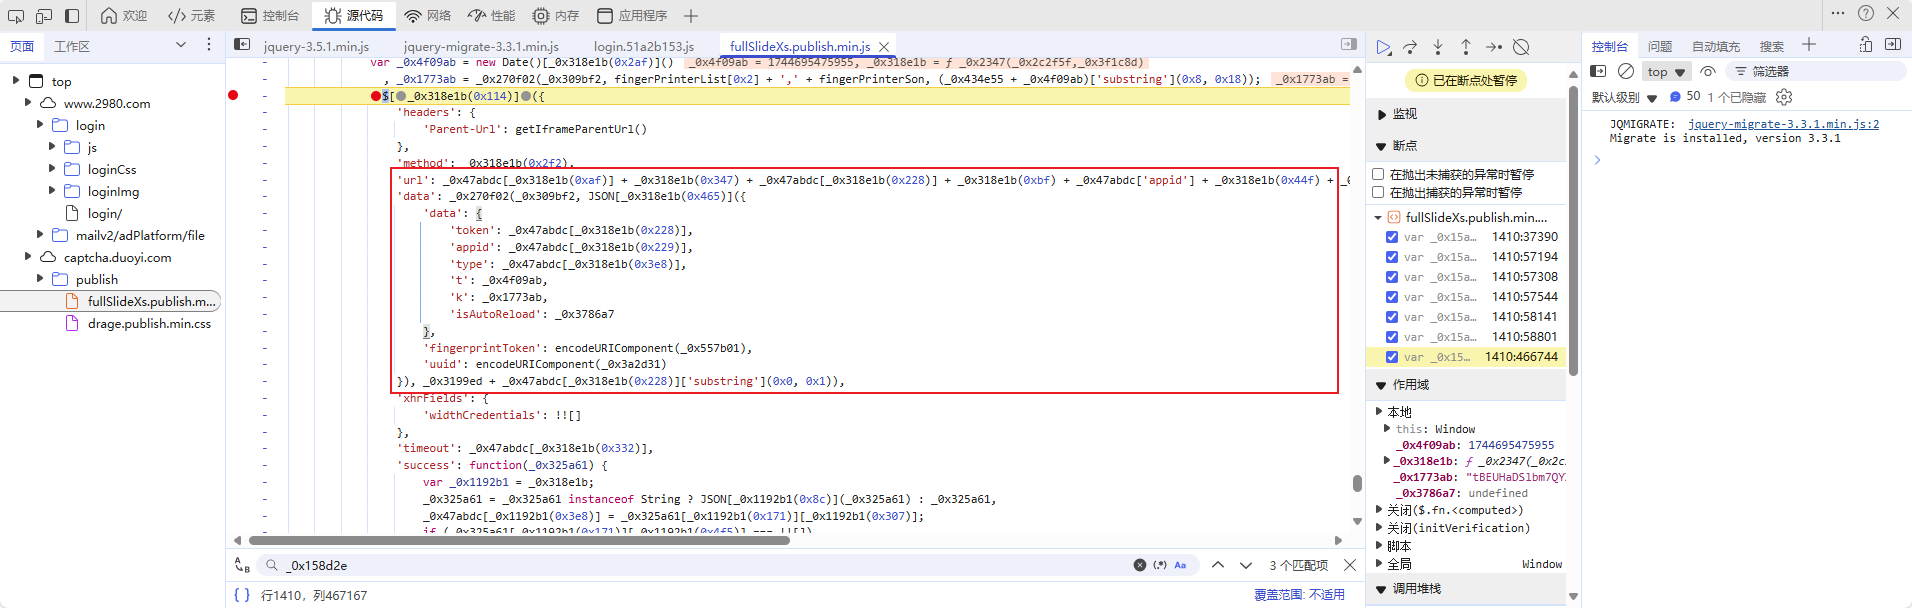Image resolution: width=1912 pixels, height=608 pixels.
Task: Step out of current function
Action: 1466,47
